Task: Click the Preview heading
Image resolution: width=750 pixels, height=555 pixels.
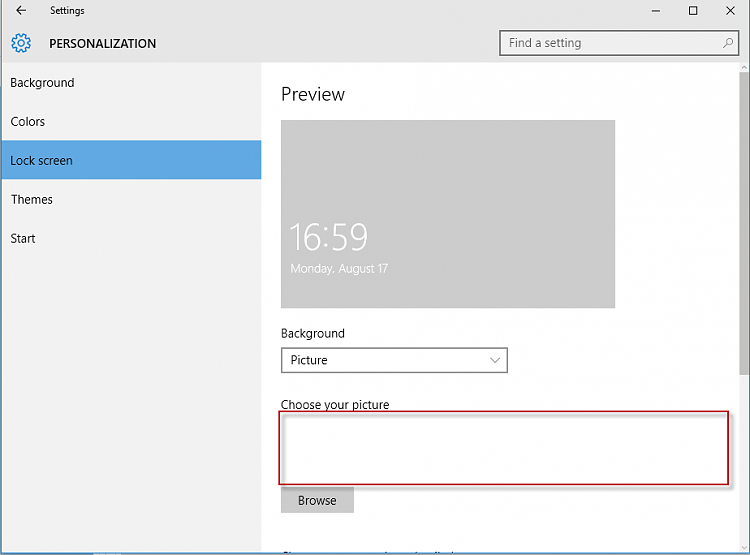Action: 313,94
